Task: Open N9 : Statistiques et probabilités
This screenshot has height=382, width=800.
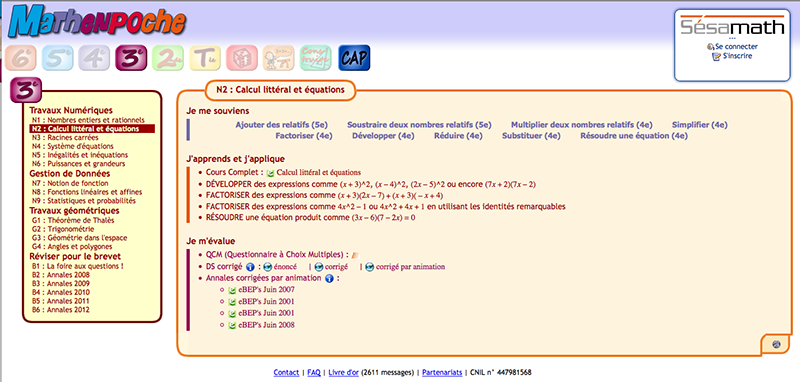Action: click(x=83, y=201)
